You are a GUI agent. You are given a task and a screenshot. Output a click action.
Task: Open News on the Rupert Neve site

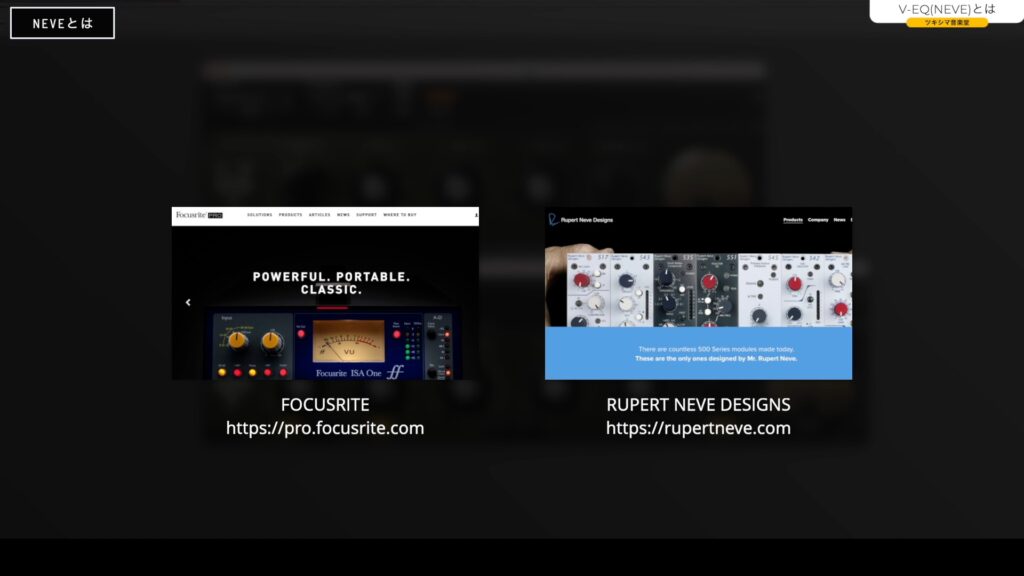839,220
